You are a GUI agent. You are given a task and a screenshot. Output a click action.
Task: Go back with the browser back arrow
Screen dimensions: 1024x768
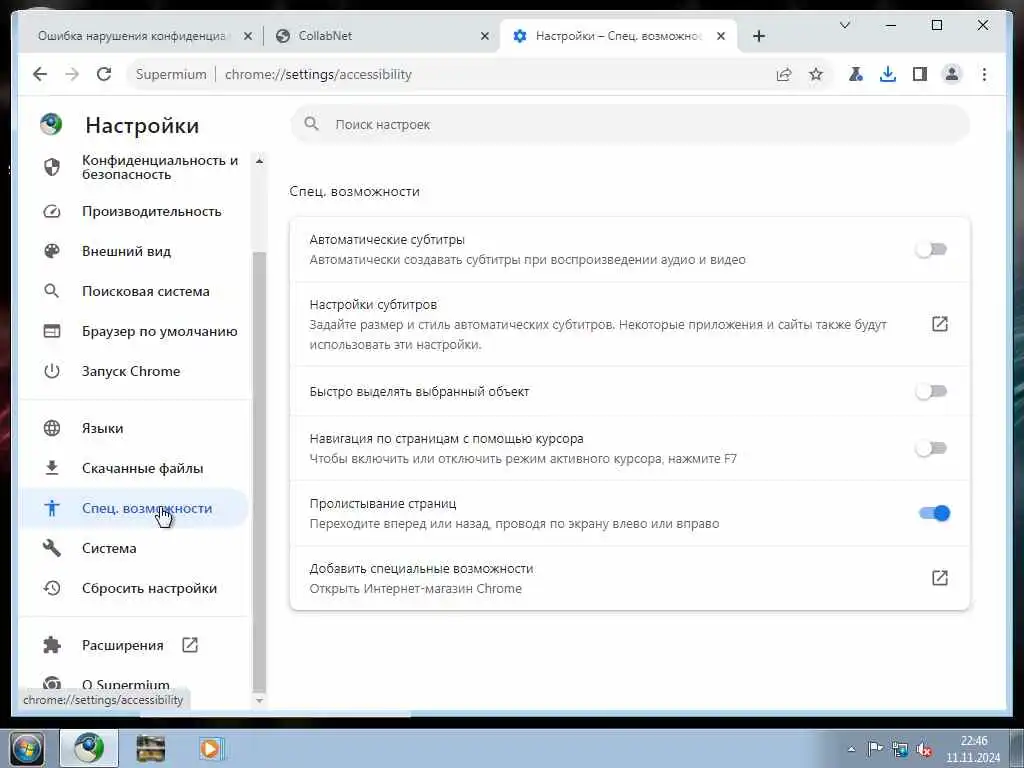40,74
